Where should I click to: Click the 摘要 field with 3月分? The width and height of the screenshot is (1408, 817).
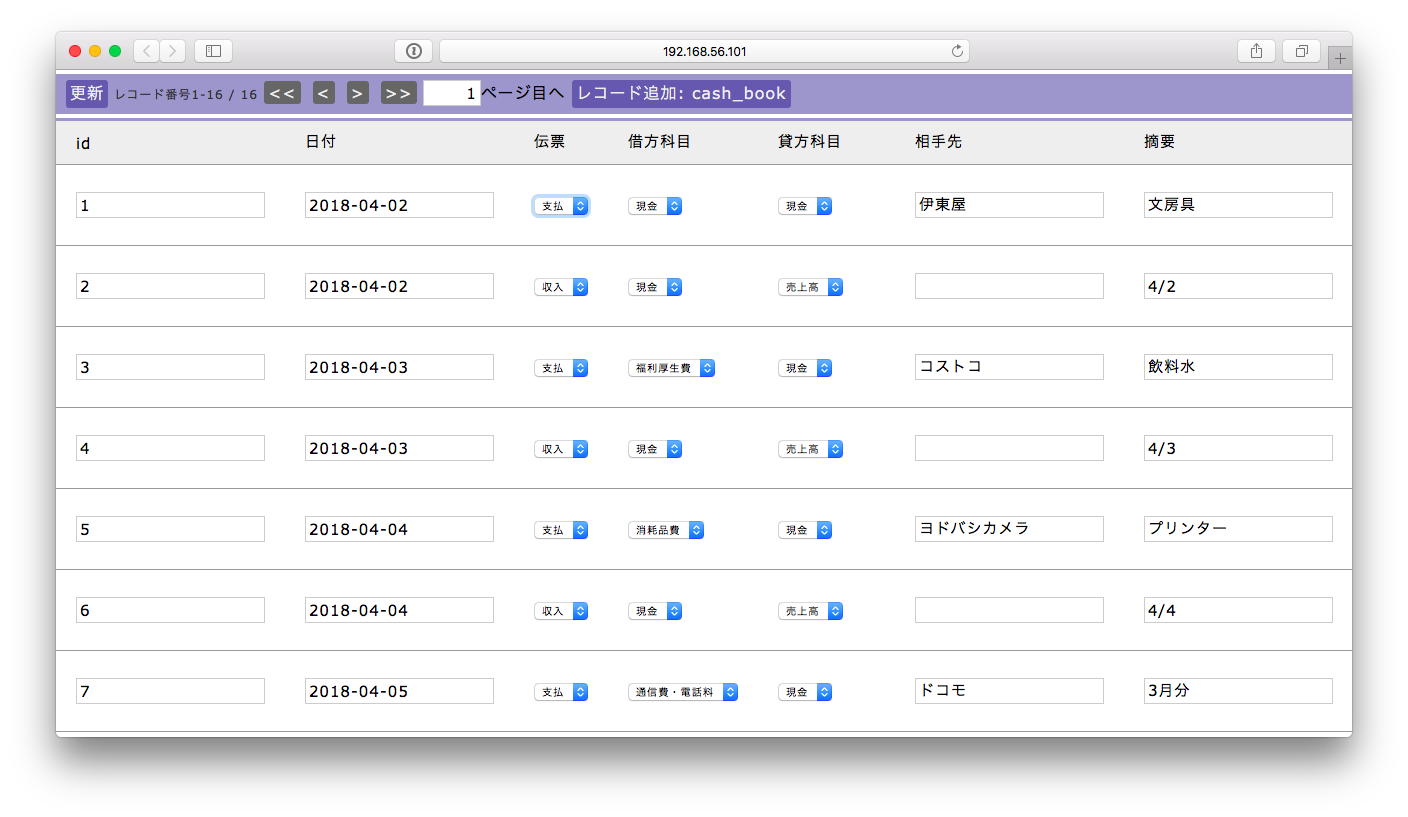coord(1238,691)
